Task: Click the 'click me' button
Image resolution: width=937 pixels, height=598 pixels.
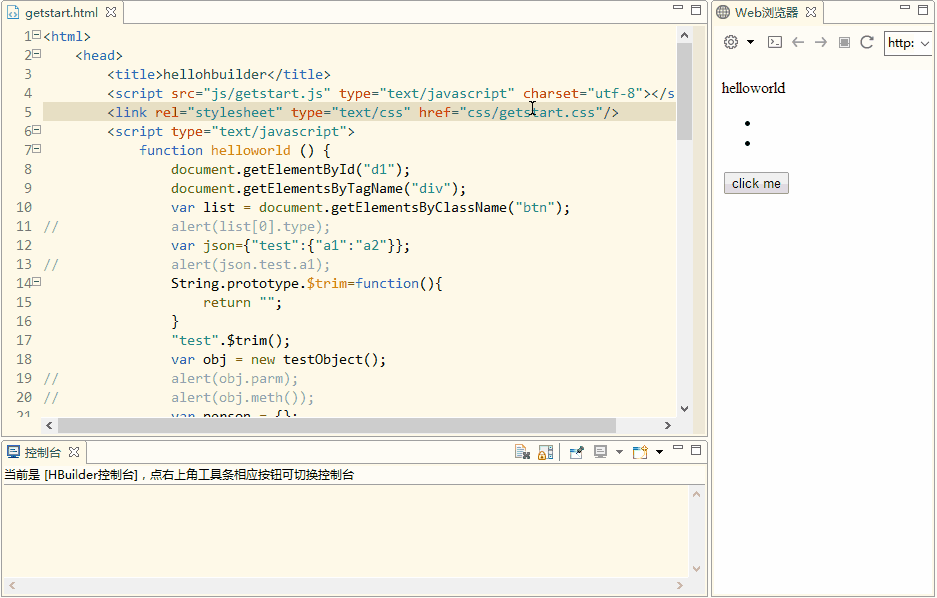Action: pyautogui.click(x=756, y=183)
